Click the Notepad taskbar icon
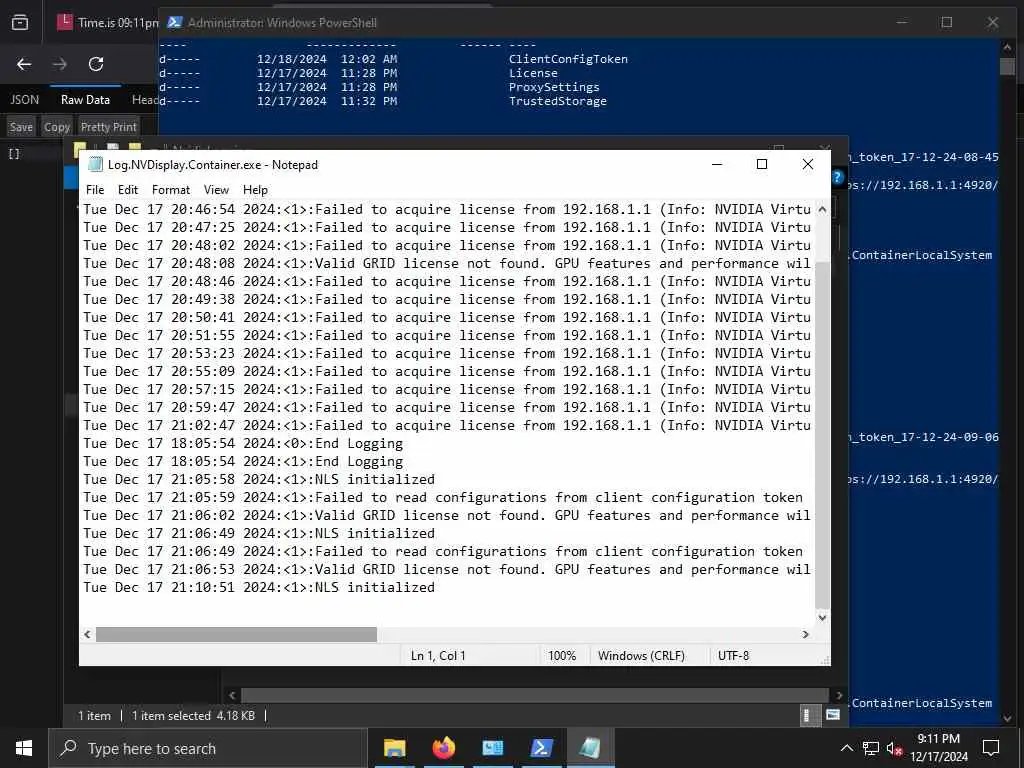This screenshot has width=1024, height=768. pos(590,748)
